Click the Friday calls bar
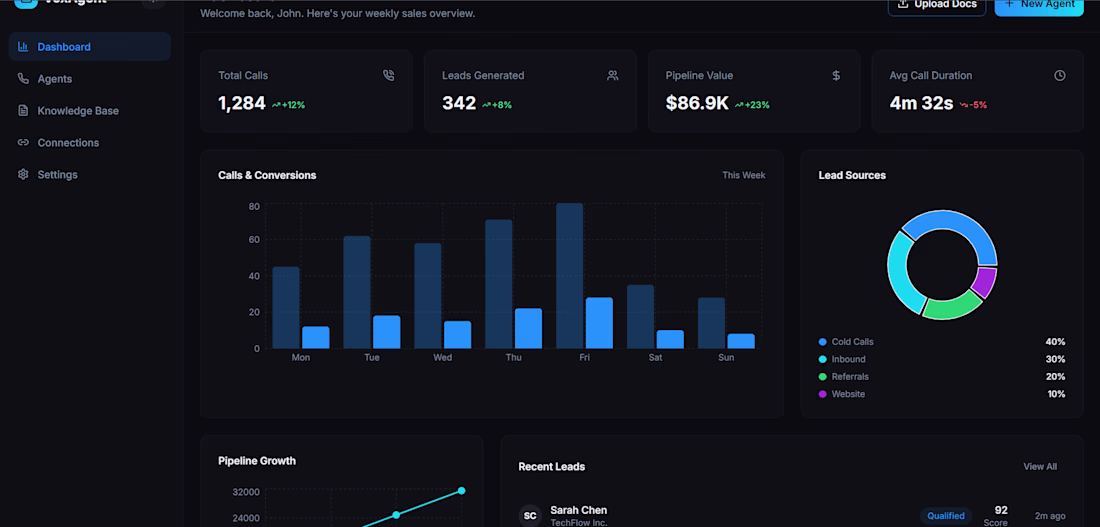This screenshot has height=527, width=1100. 570,276
